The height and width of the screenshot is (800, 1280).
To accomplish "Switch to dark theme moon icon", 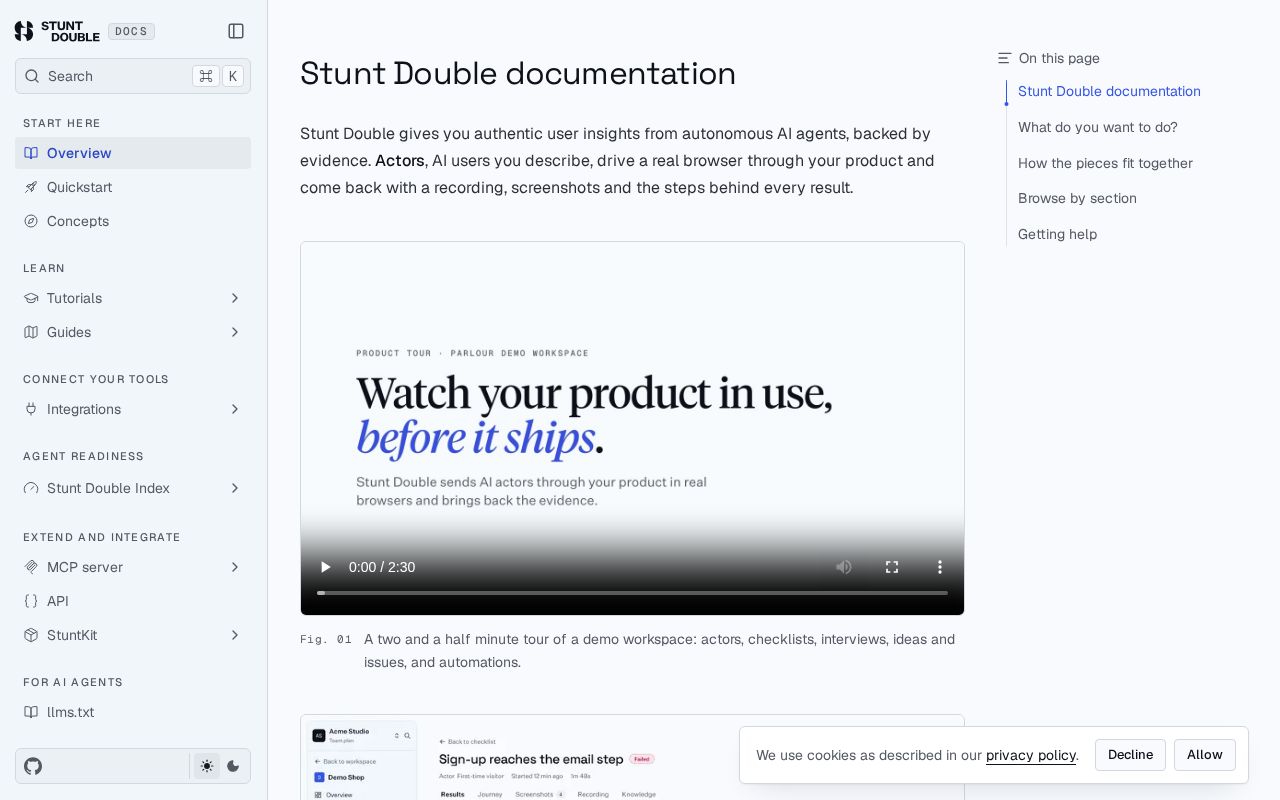I will click(x=234, y=766).
